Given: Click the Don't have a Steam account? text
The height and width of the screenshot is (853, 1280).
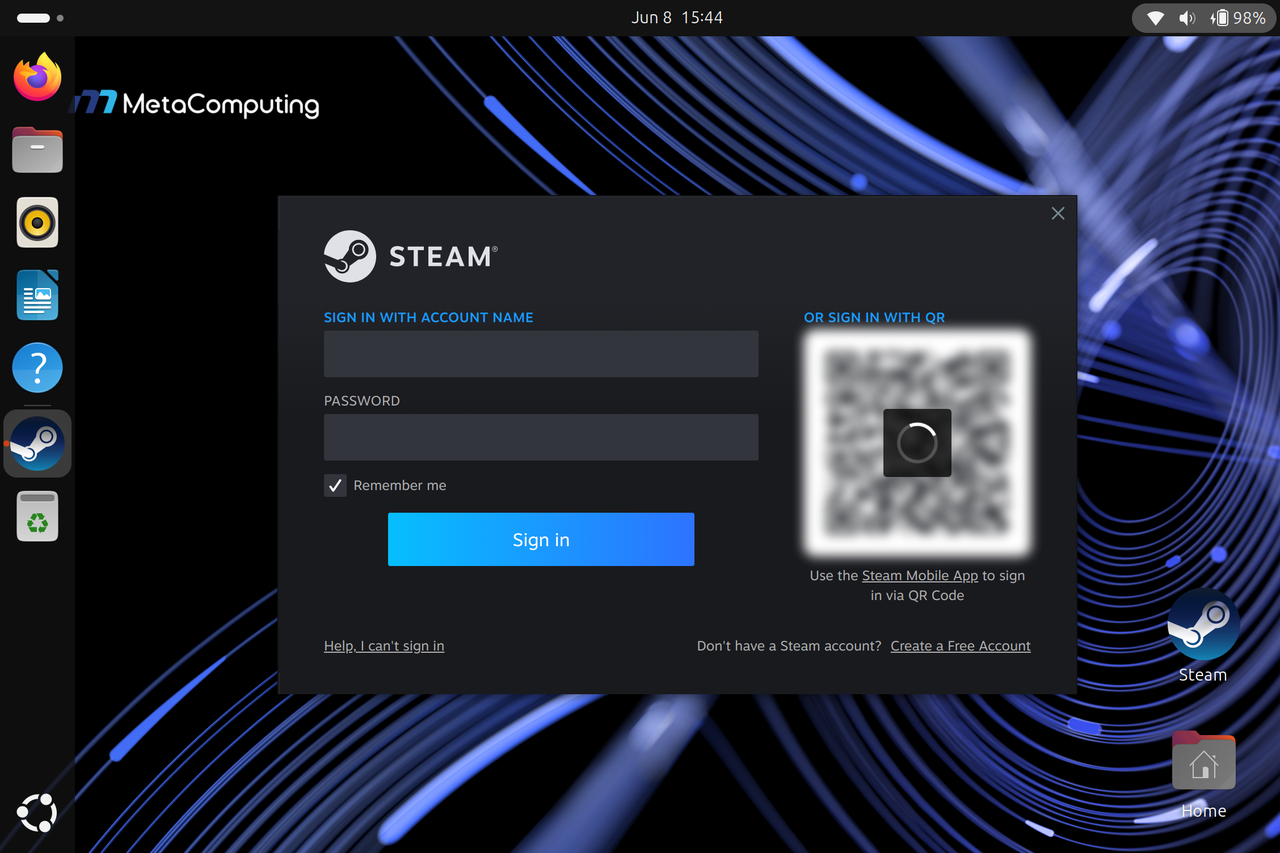Looking at the screenshot, I should pos(790,646).
